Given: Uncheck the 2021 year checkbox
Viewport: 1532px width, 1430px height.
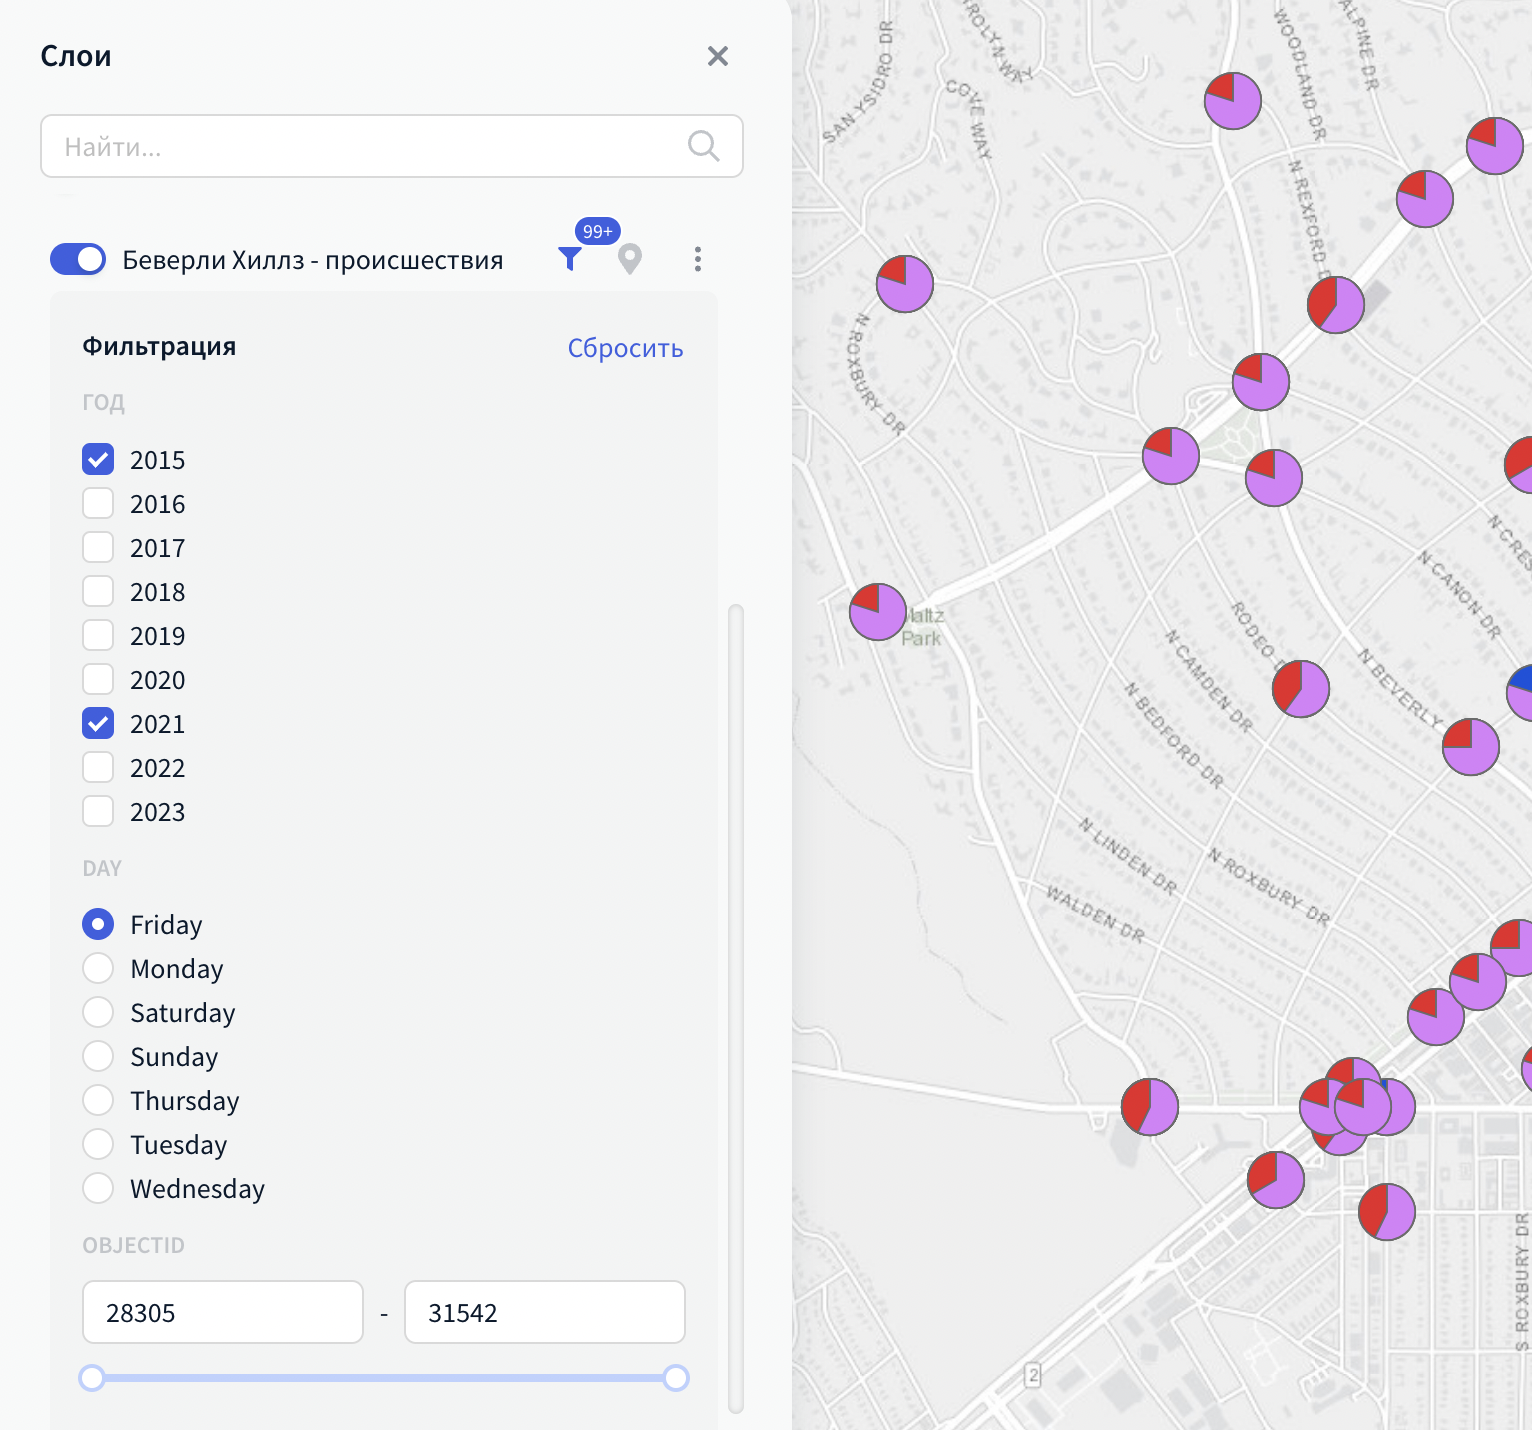Looking at the screenshot, I should pos(98,724).
